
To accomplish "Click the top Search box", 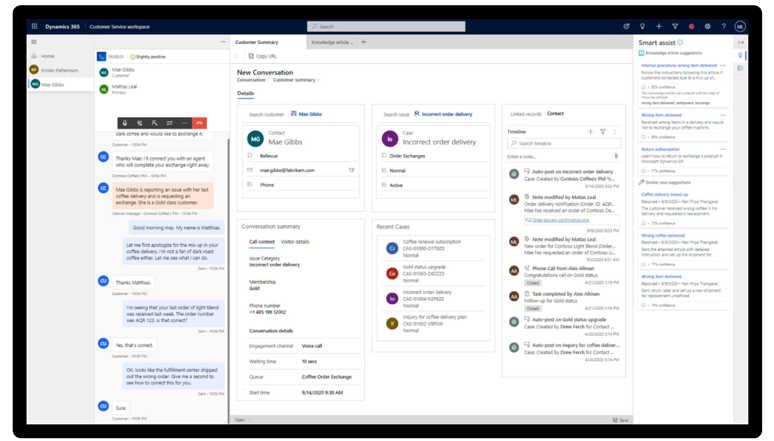I will point(386,26).
